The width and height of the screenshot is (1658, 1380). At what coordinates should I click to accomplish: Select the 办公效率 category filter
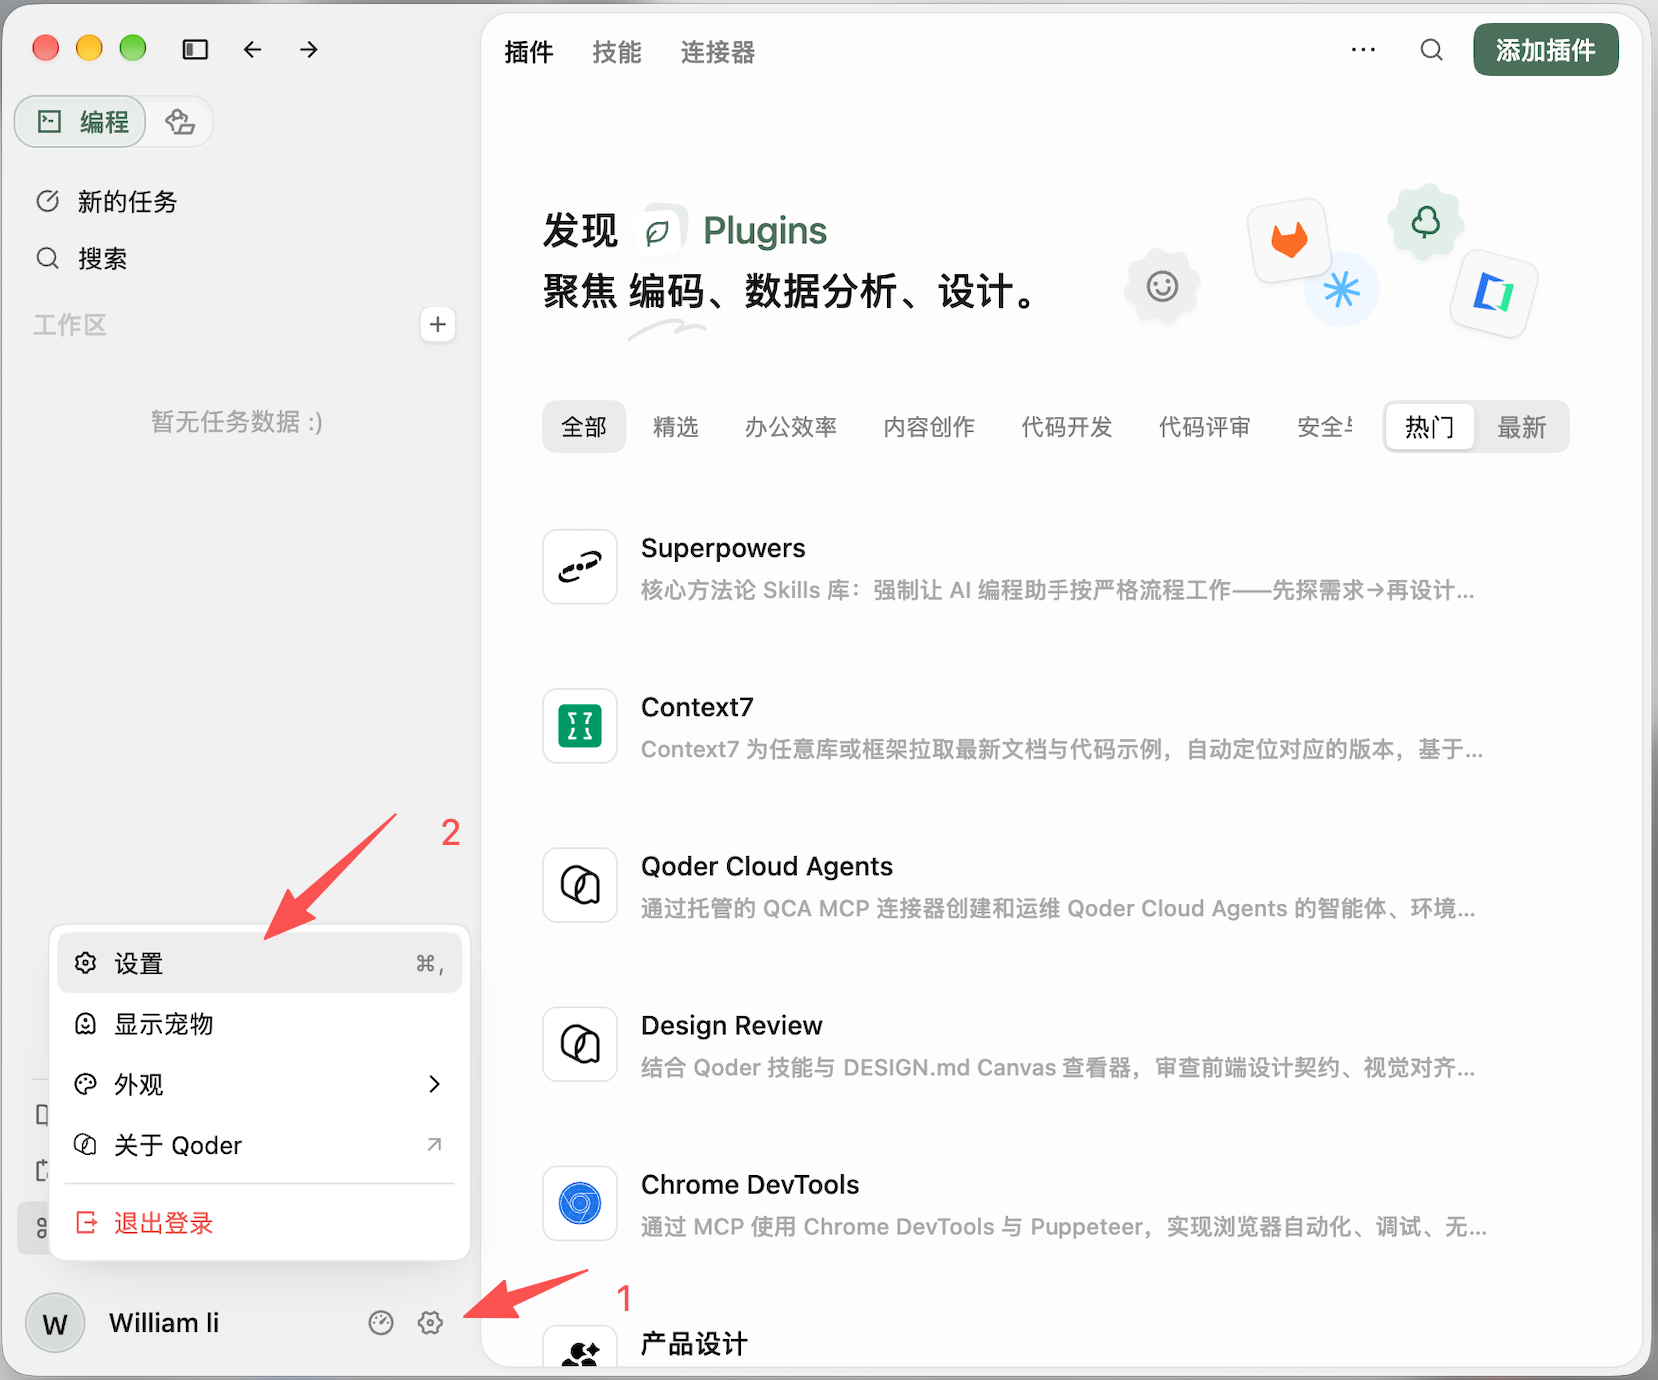791,427
